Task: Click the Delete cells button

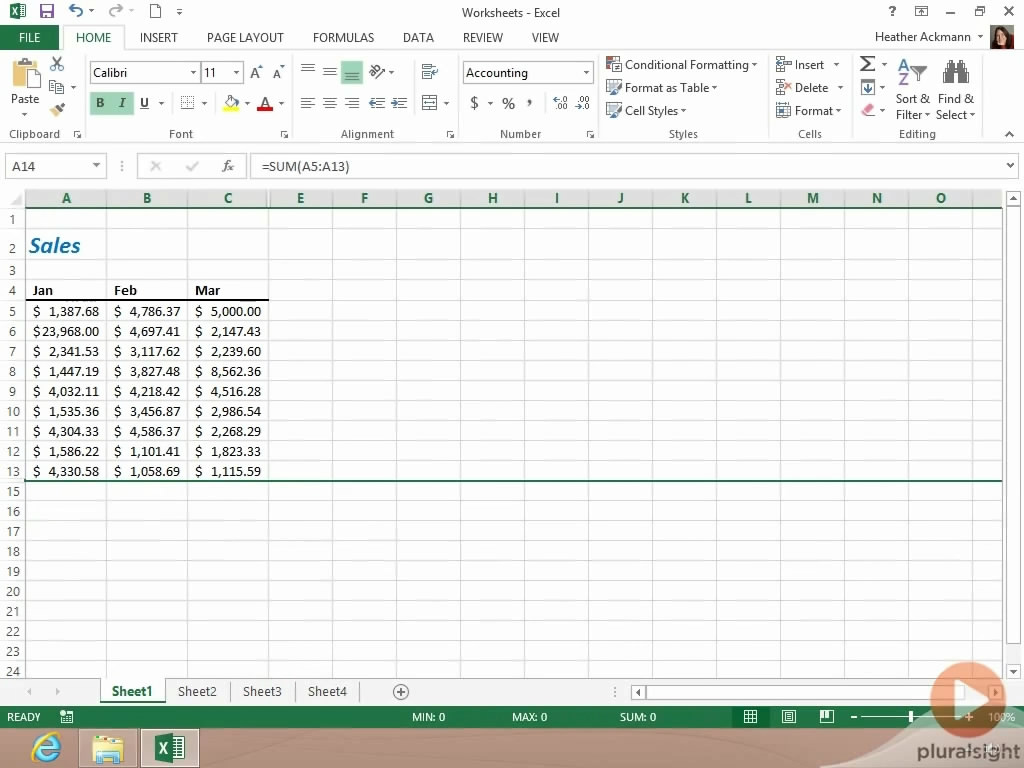Action: click(810, 88)
